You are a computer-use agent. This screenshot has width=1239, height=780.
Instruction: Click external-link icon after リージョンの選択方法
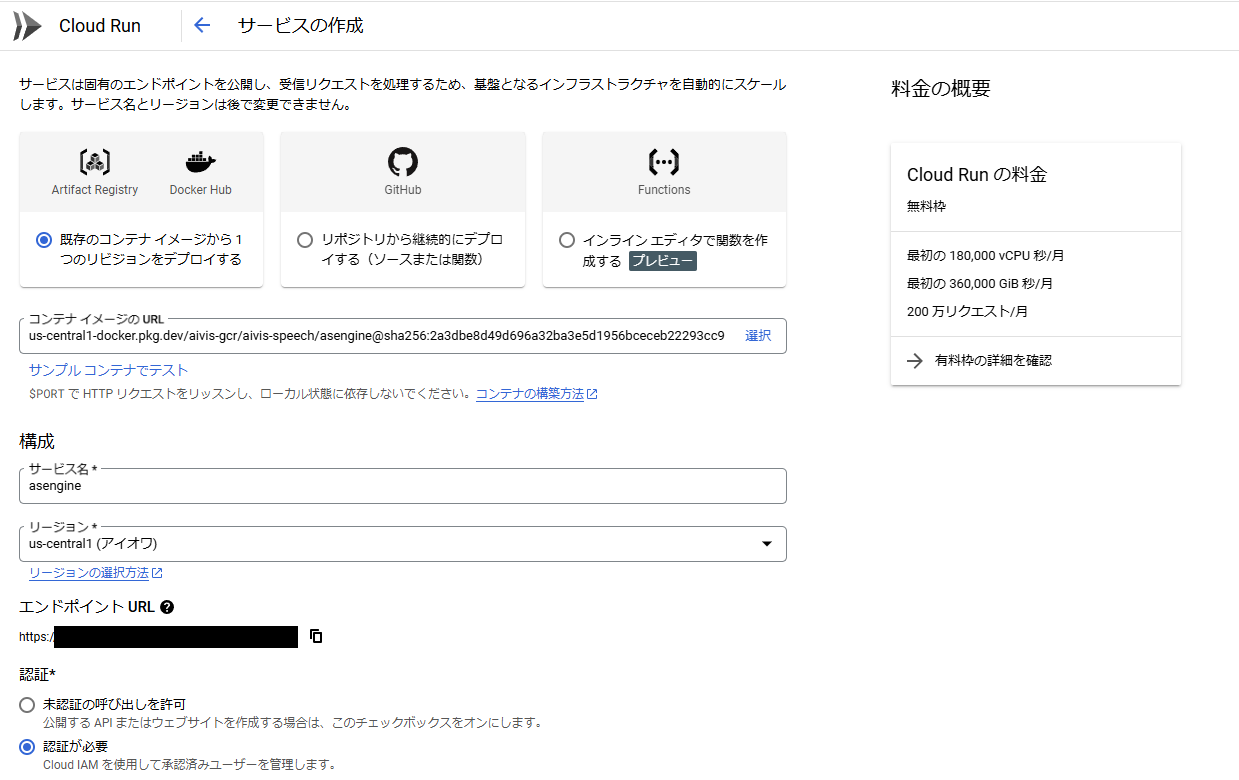tap(157, 573)
